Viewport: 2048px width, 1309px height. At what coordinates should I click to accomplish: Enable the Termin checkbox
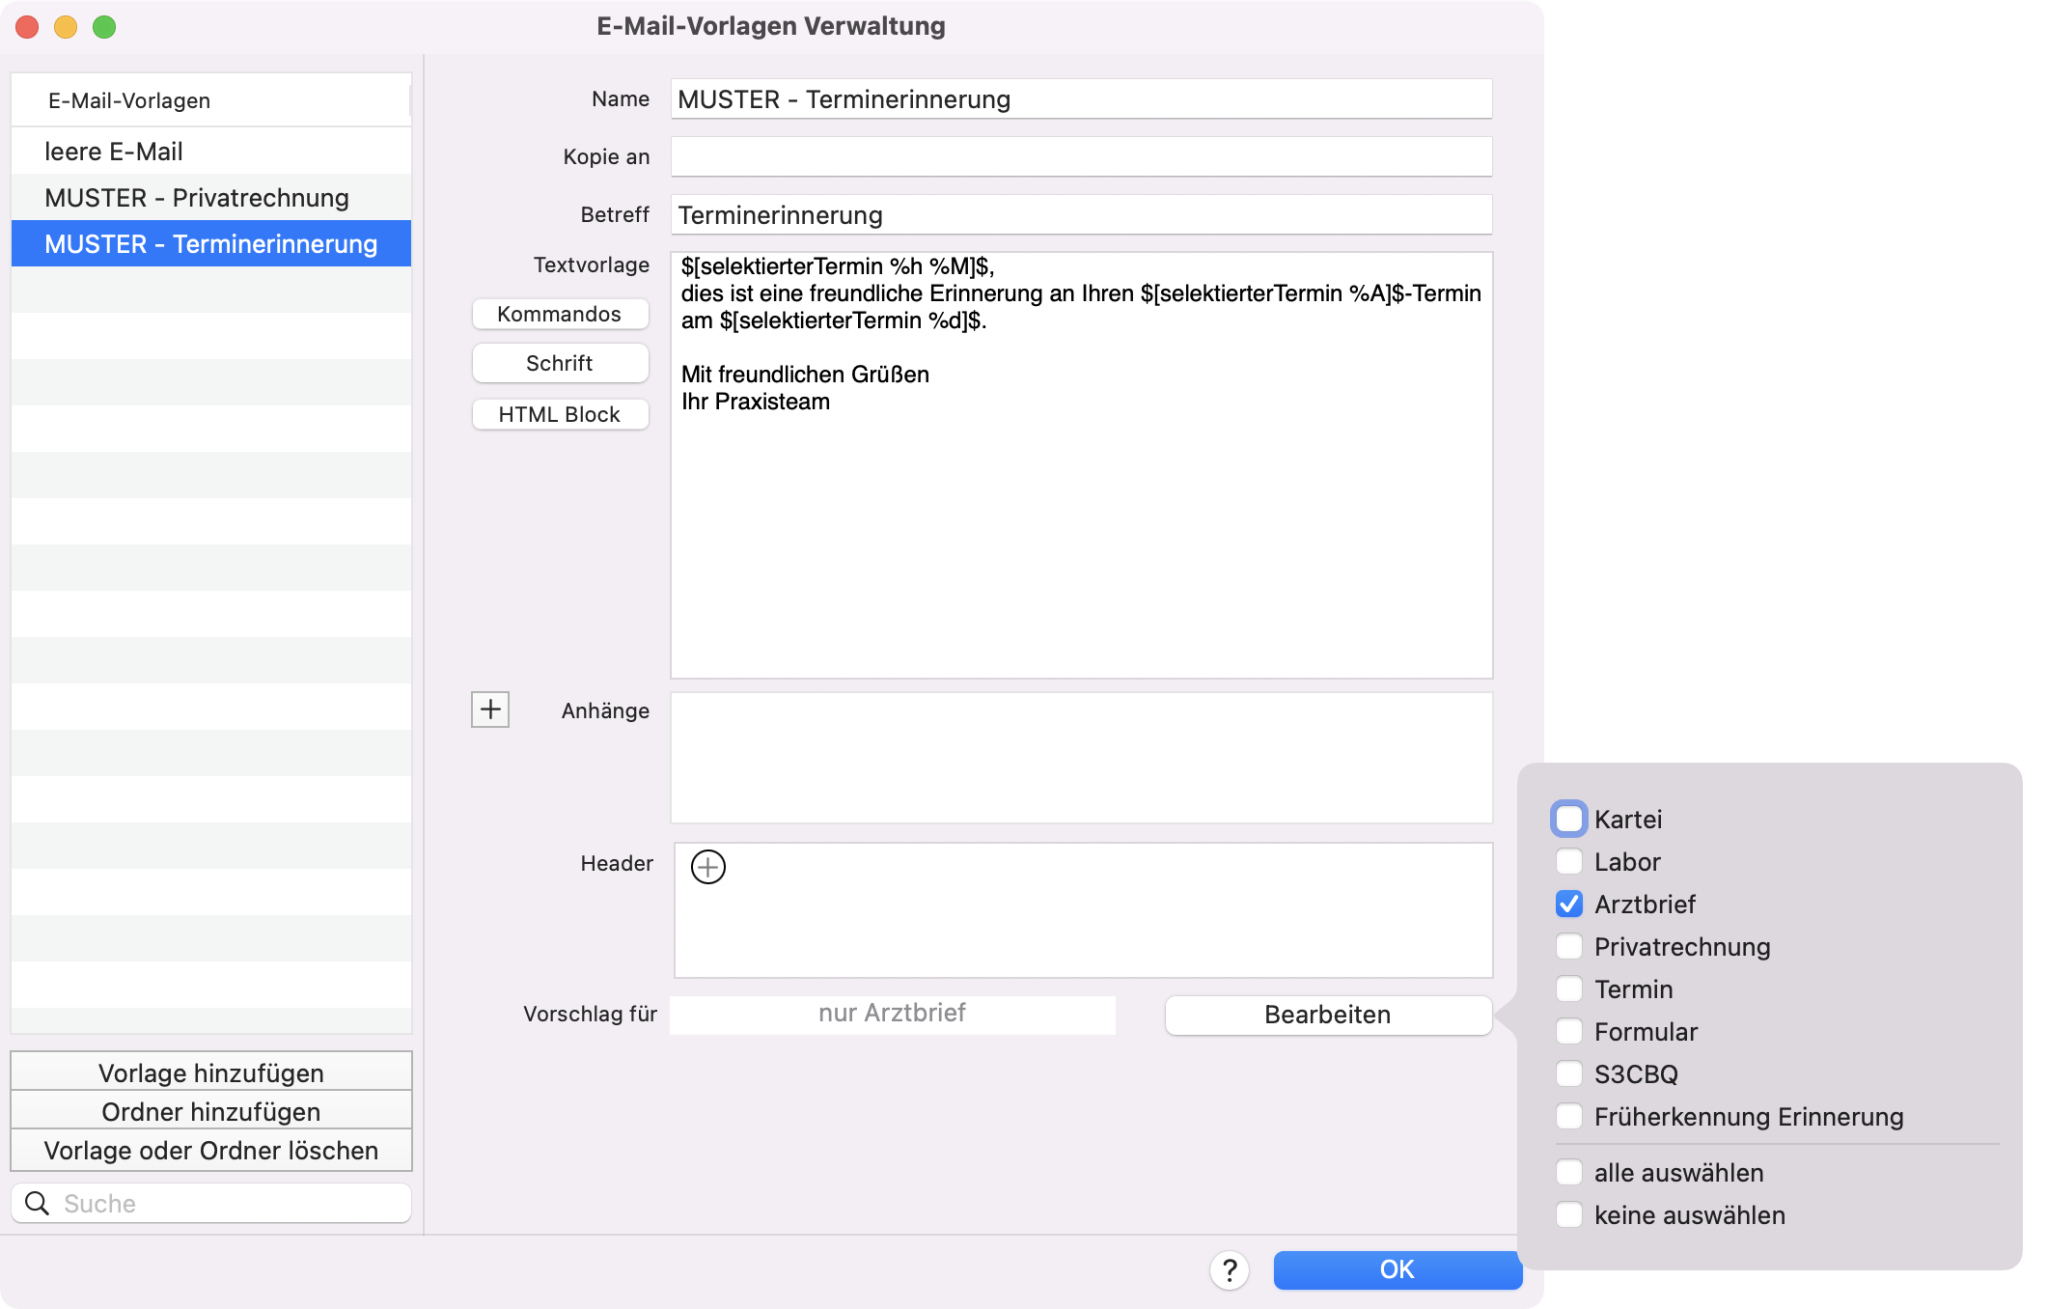[1569, 989]
